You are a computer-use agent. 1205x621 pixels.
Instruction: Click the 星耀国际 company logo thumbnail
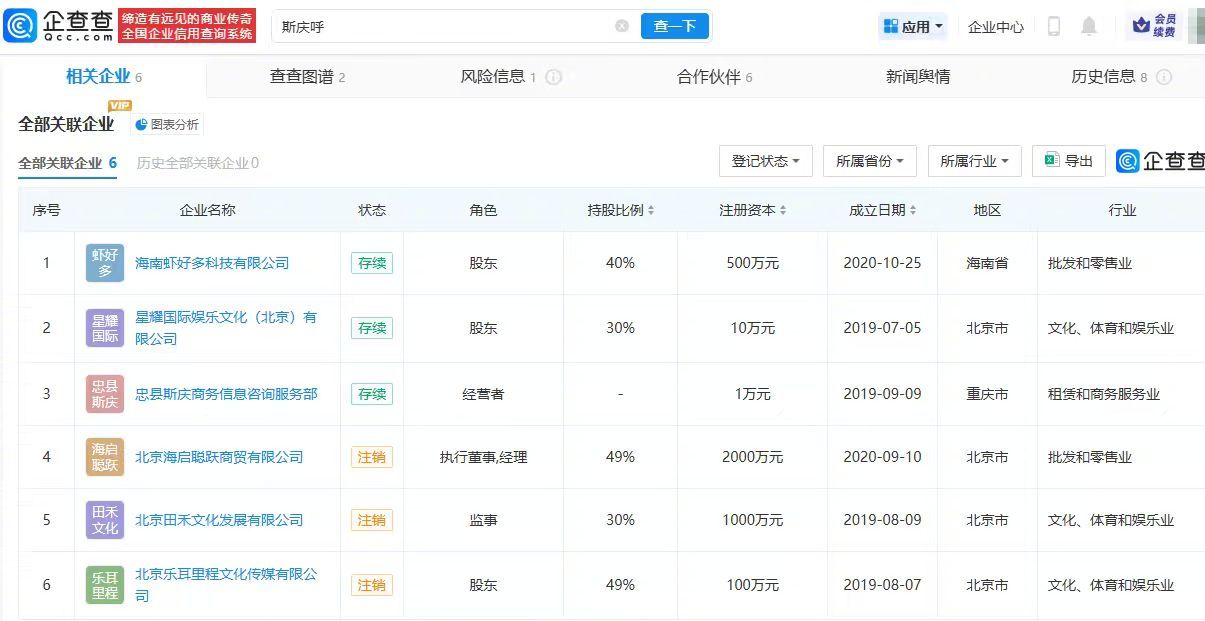pos(105,328)
